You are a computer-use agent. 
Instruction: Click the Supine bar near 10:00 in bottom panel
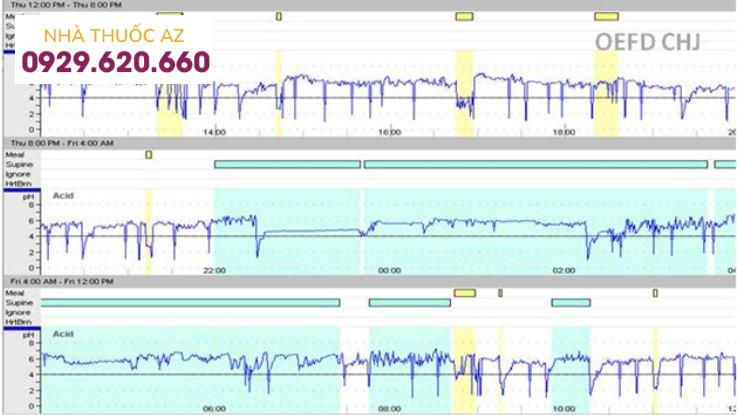coord(571,302)
